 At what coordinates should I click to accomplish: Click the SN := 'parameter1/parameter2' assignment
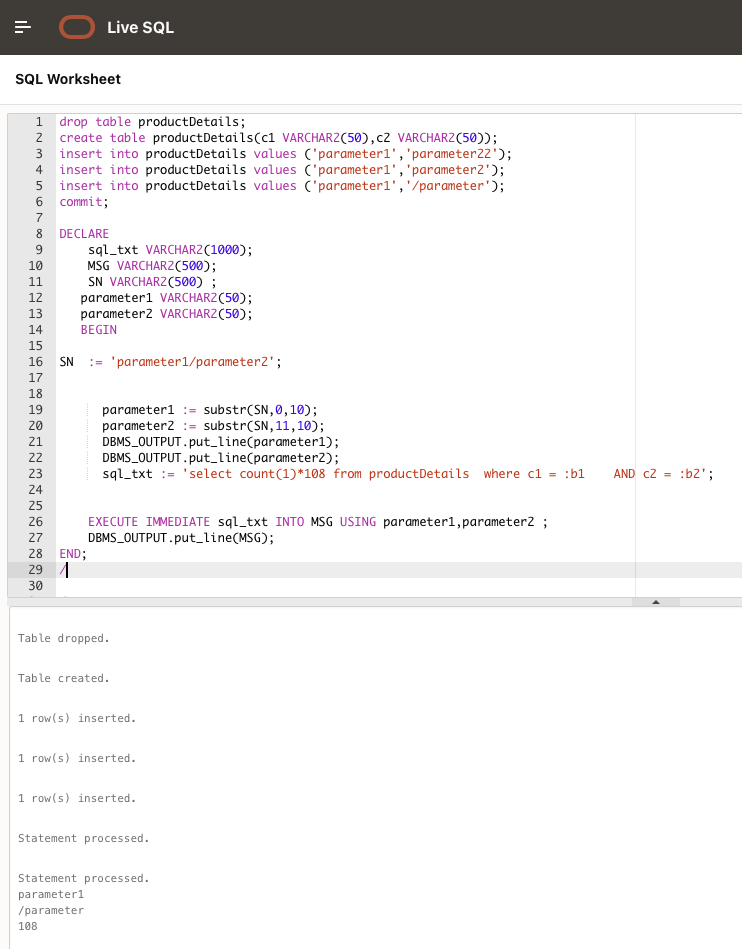(171, 362)
